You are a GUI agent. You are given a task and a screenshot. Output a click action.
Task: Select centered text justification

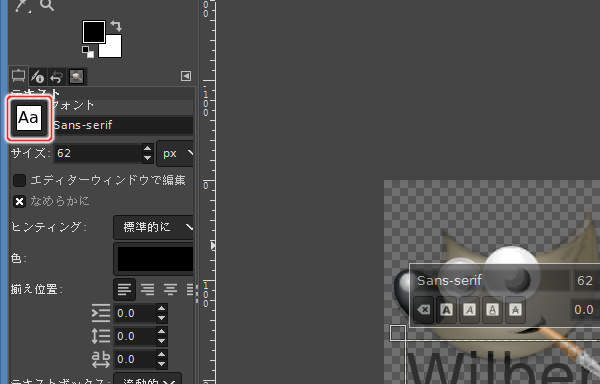pyautogui.click(x=170, y=290)
